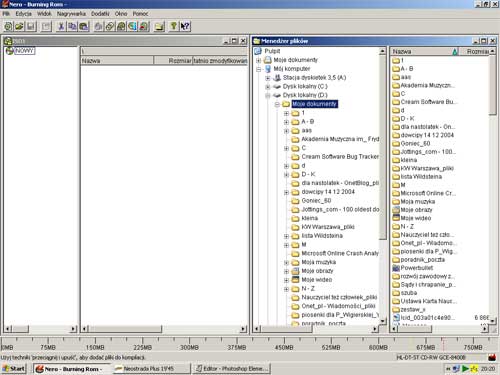Click the floppy drive icon for Stacja dyskietek
500x375 pixels.
[277, 78]
